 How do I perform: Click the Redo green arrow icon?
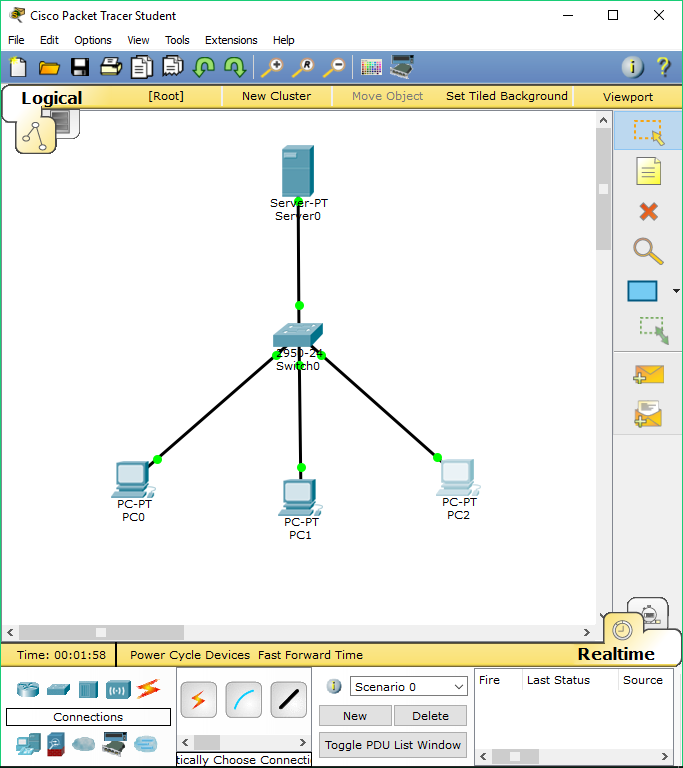(235, 67)
